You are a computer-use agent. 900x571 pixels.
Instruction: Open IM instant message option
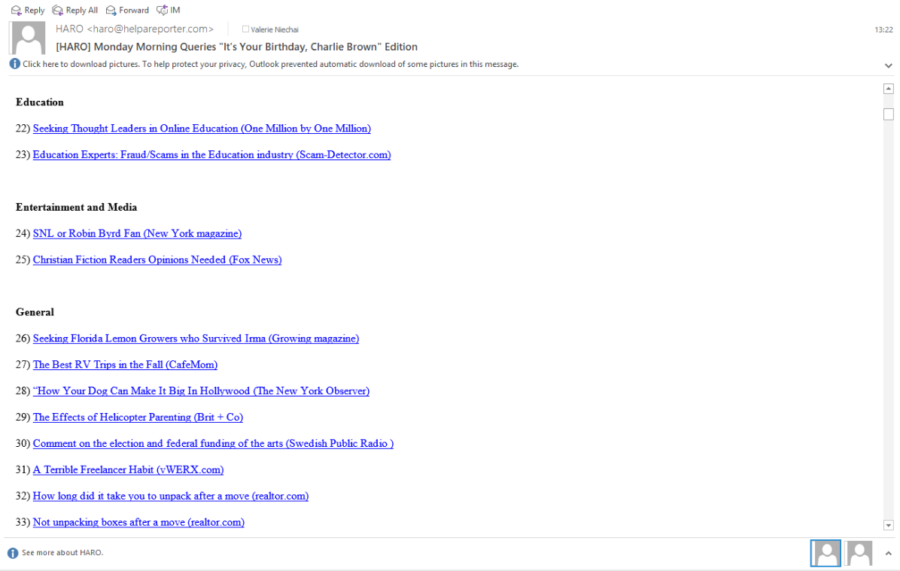tap(169, 10)
